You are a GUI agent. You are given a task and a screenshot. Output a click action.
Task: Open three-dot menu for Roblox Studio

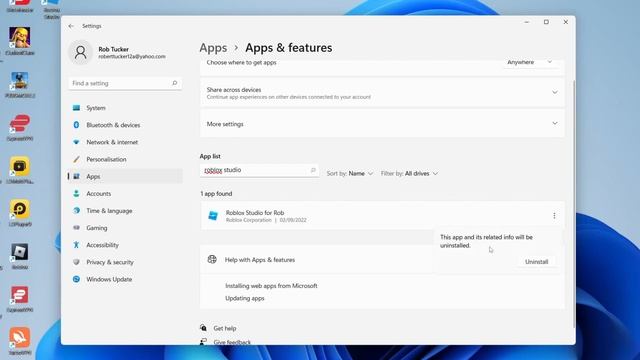pyautogui.click(x=554, y=216)
